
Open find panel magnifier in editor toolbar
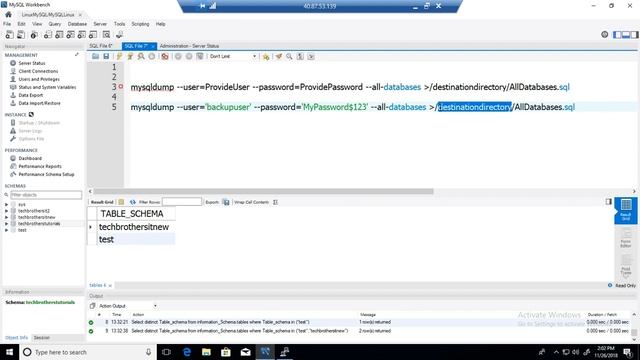(x=289, y=56)
